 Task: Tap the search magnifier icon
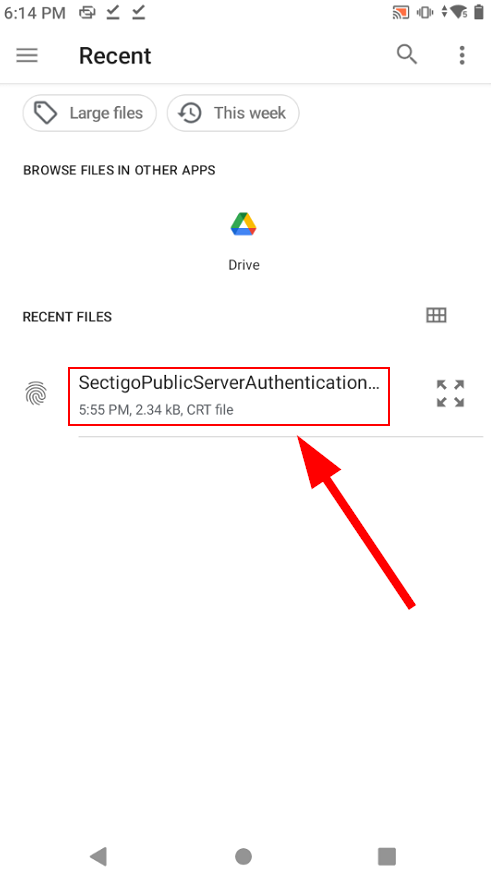click(x=407, y=55)
